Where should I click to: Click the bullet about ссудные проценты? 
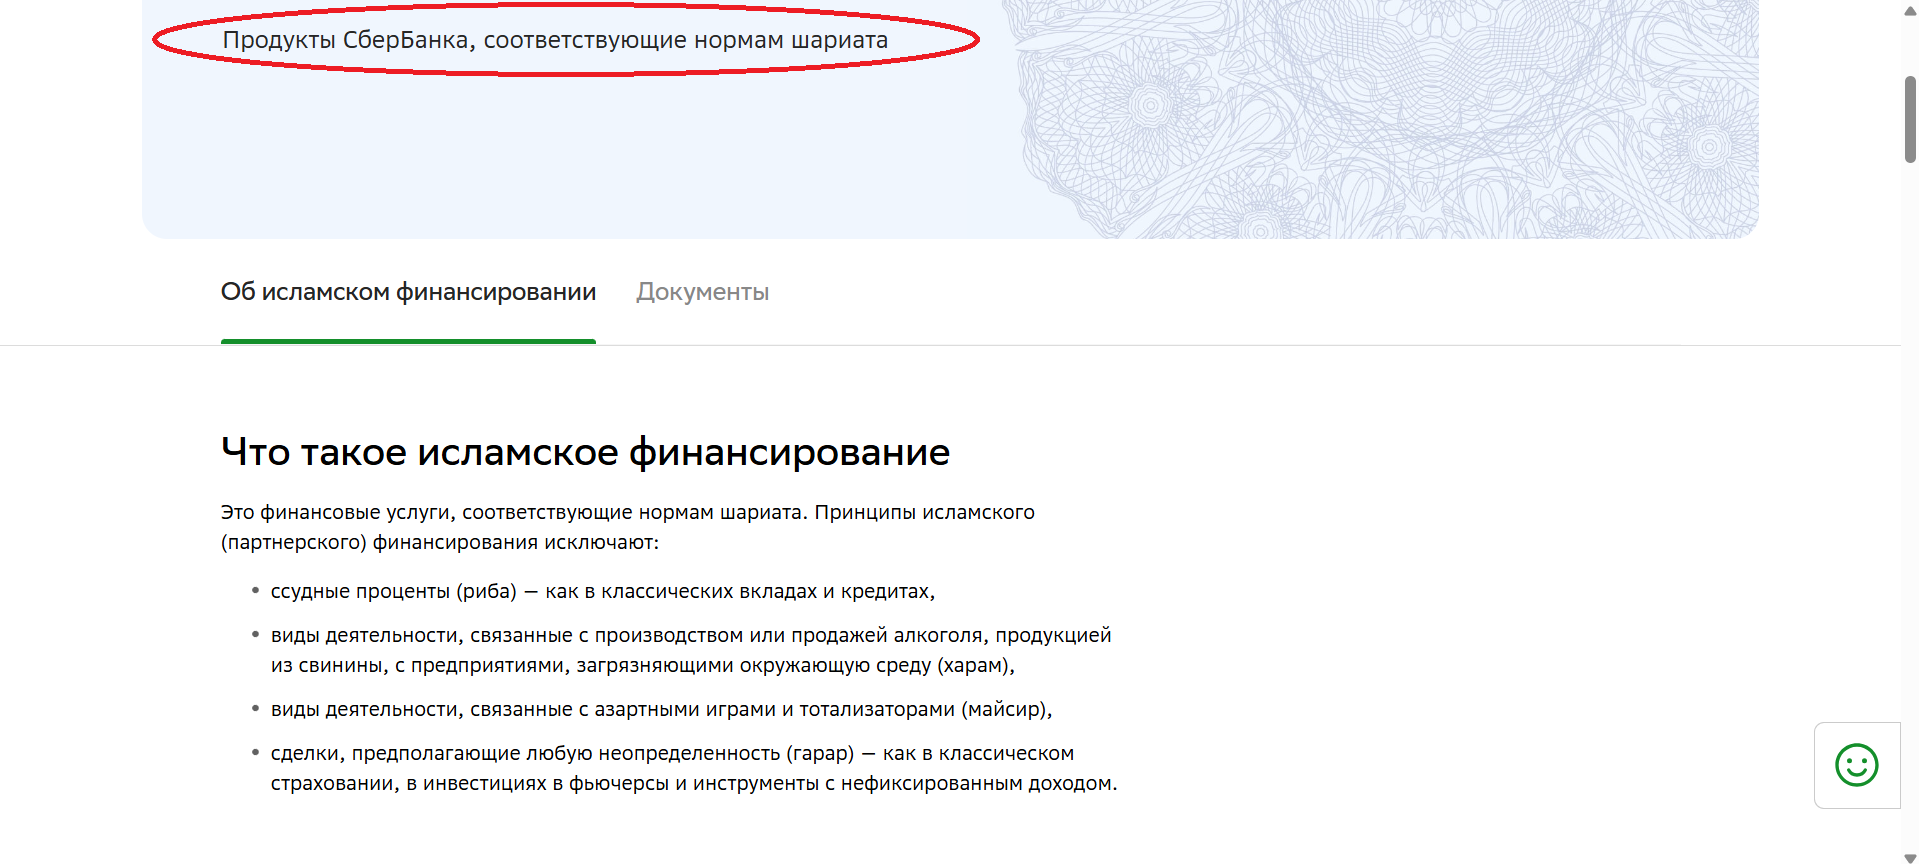(602, 592)
